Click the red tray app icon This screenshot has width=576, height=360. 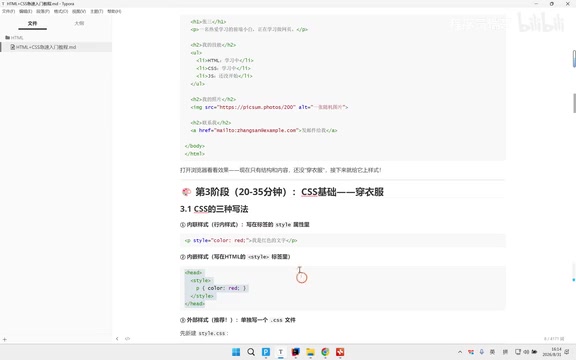(x=471, y=352)
